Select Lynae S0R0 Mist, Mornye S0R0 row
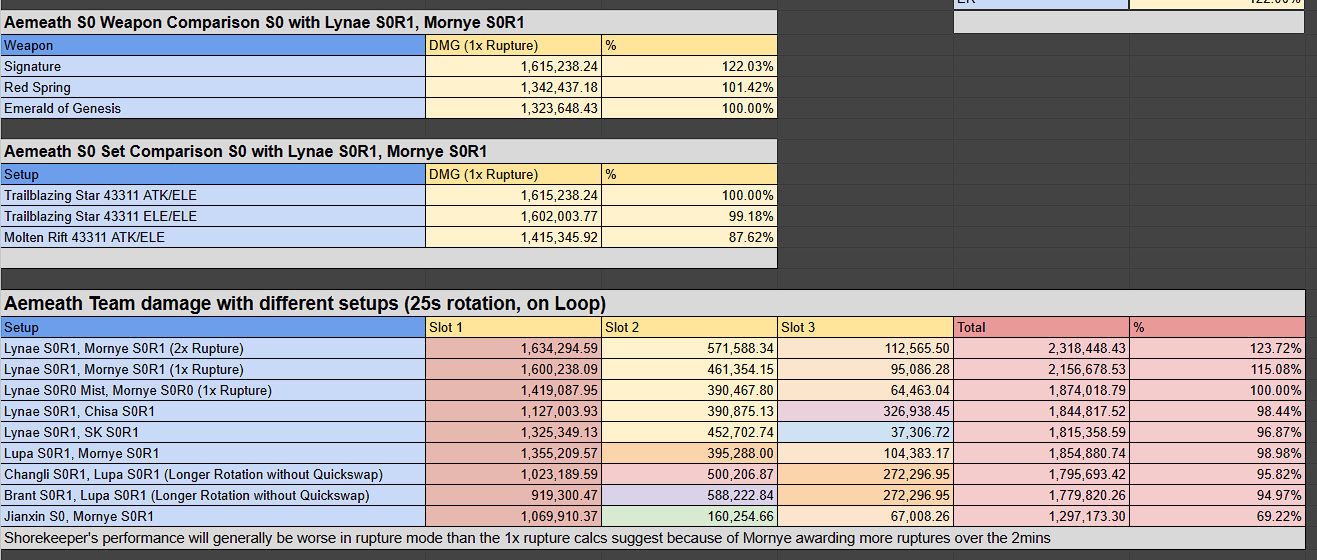 pos(213,390)
